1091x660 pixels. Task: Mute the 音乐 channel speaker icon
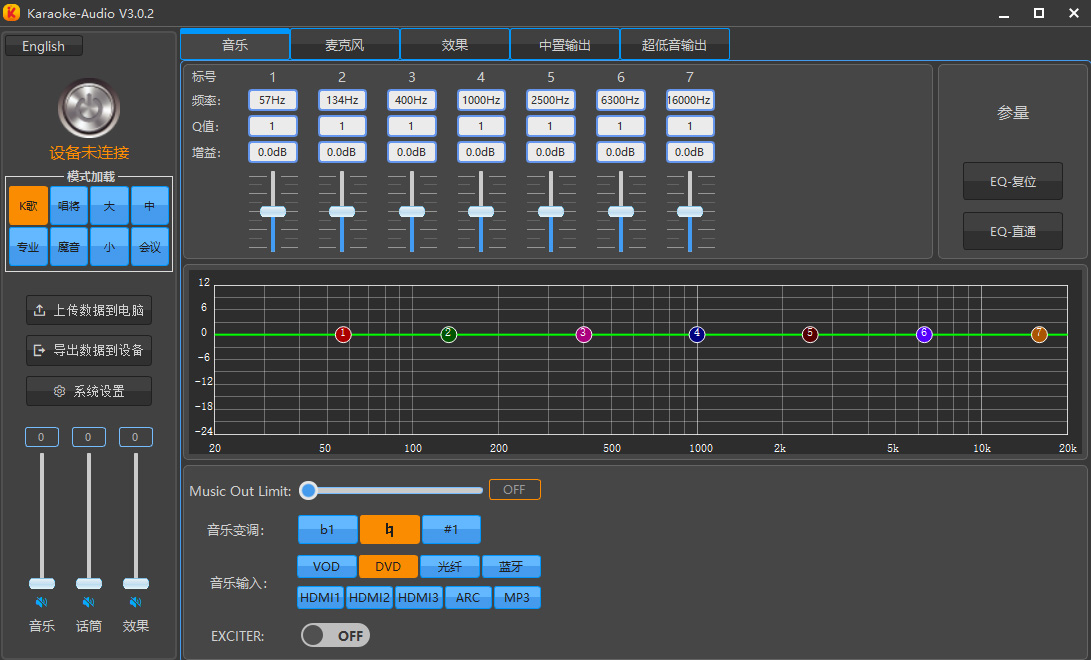coord(42,602)
